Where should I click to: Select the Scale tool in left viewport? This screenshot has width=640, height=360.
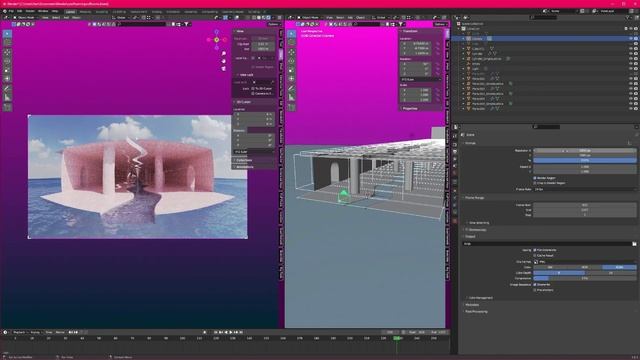pos(7,70)
